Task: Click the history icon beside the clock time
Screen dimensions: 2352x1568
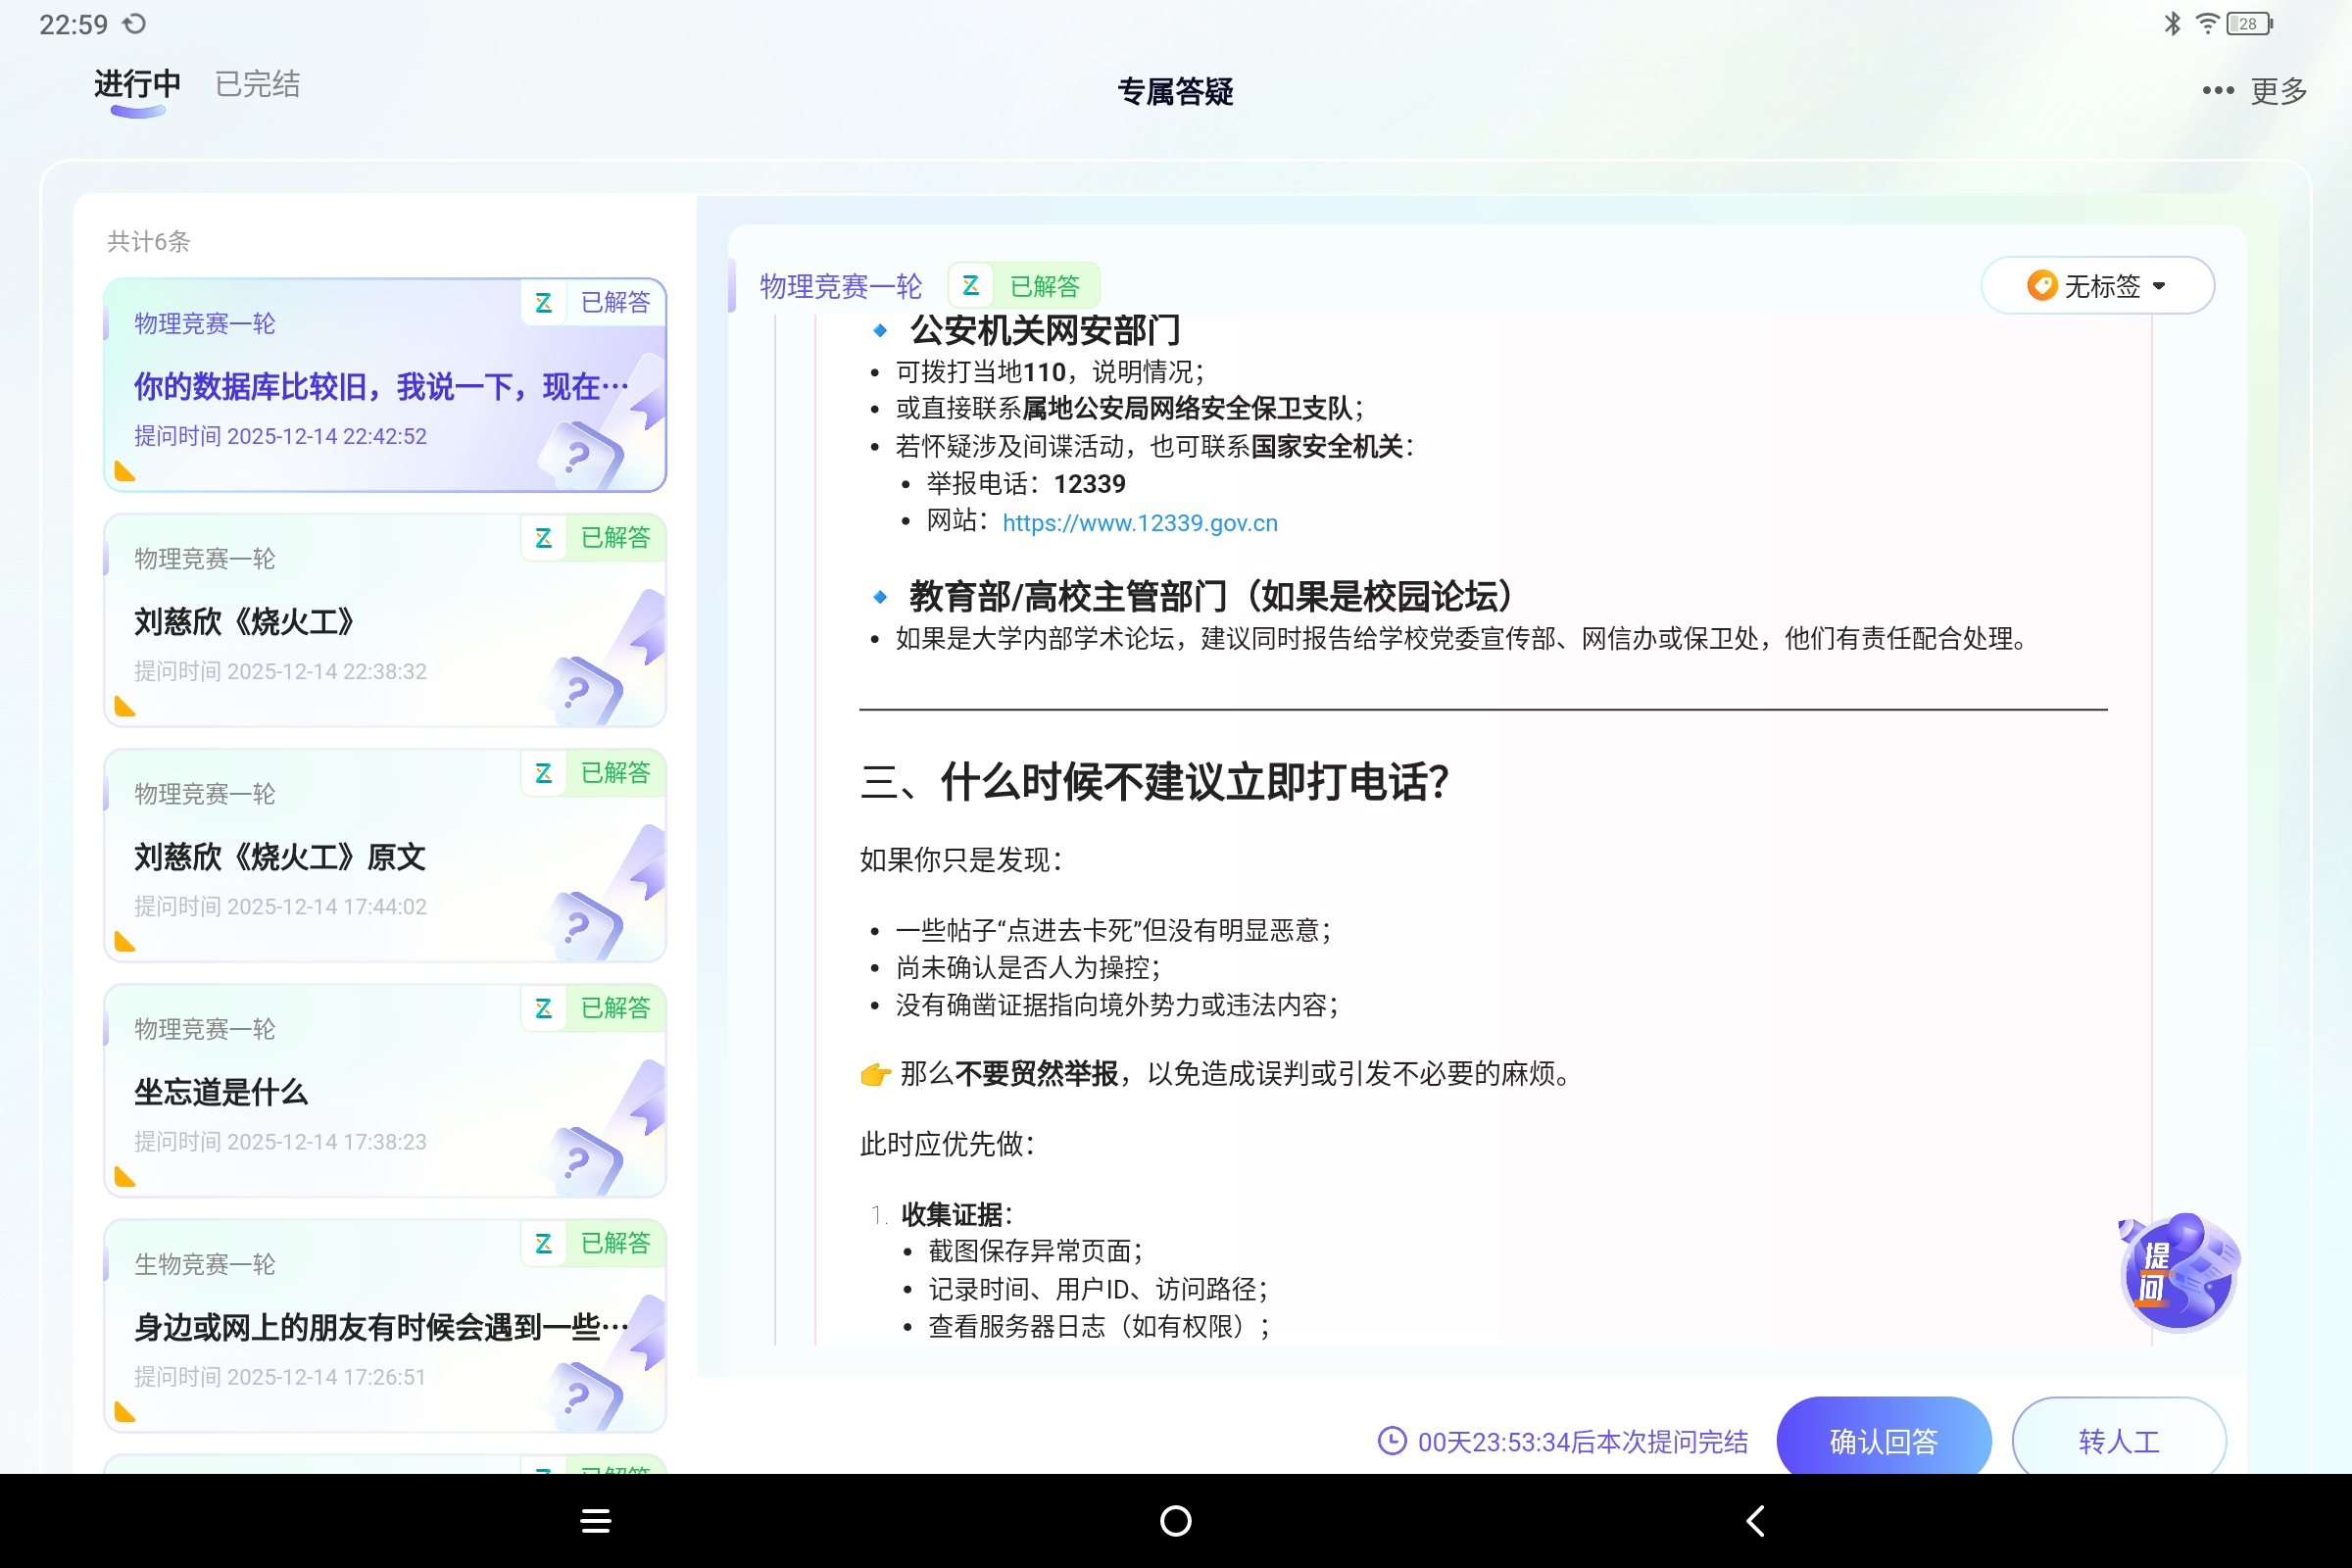Action: (135, 22)
